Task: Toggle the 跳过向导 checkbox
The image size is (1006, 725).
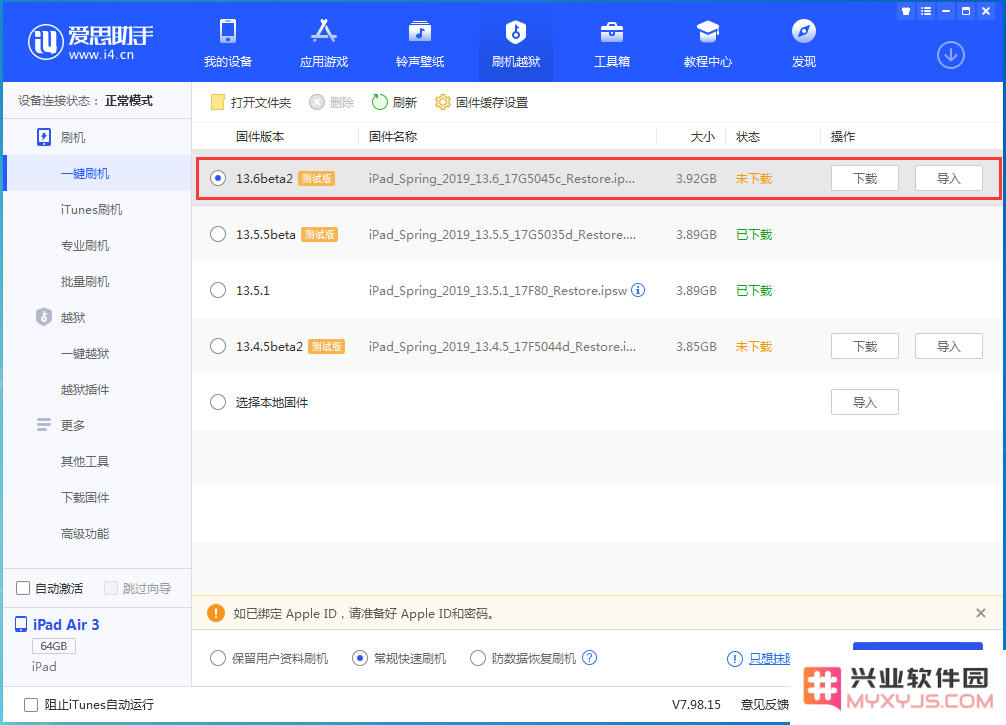Action: [111, 588]
